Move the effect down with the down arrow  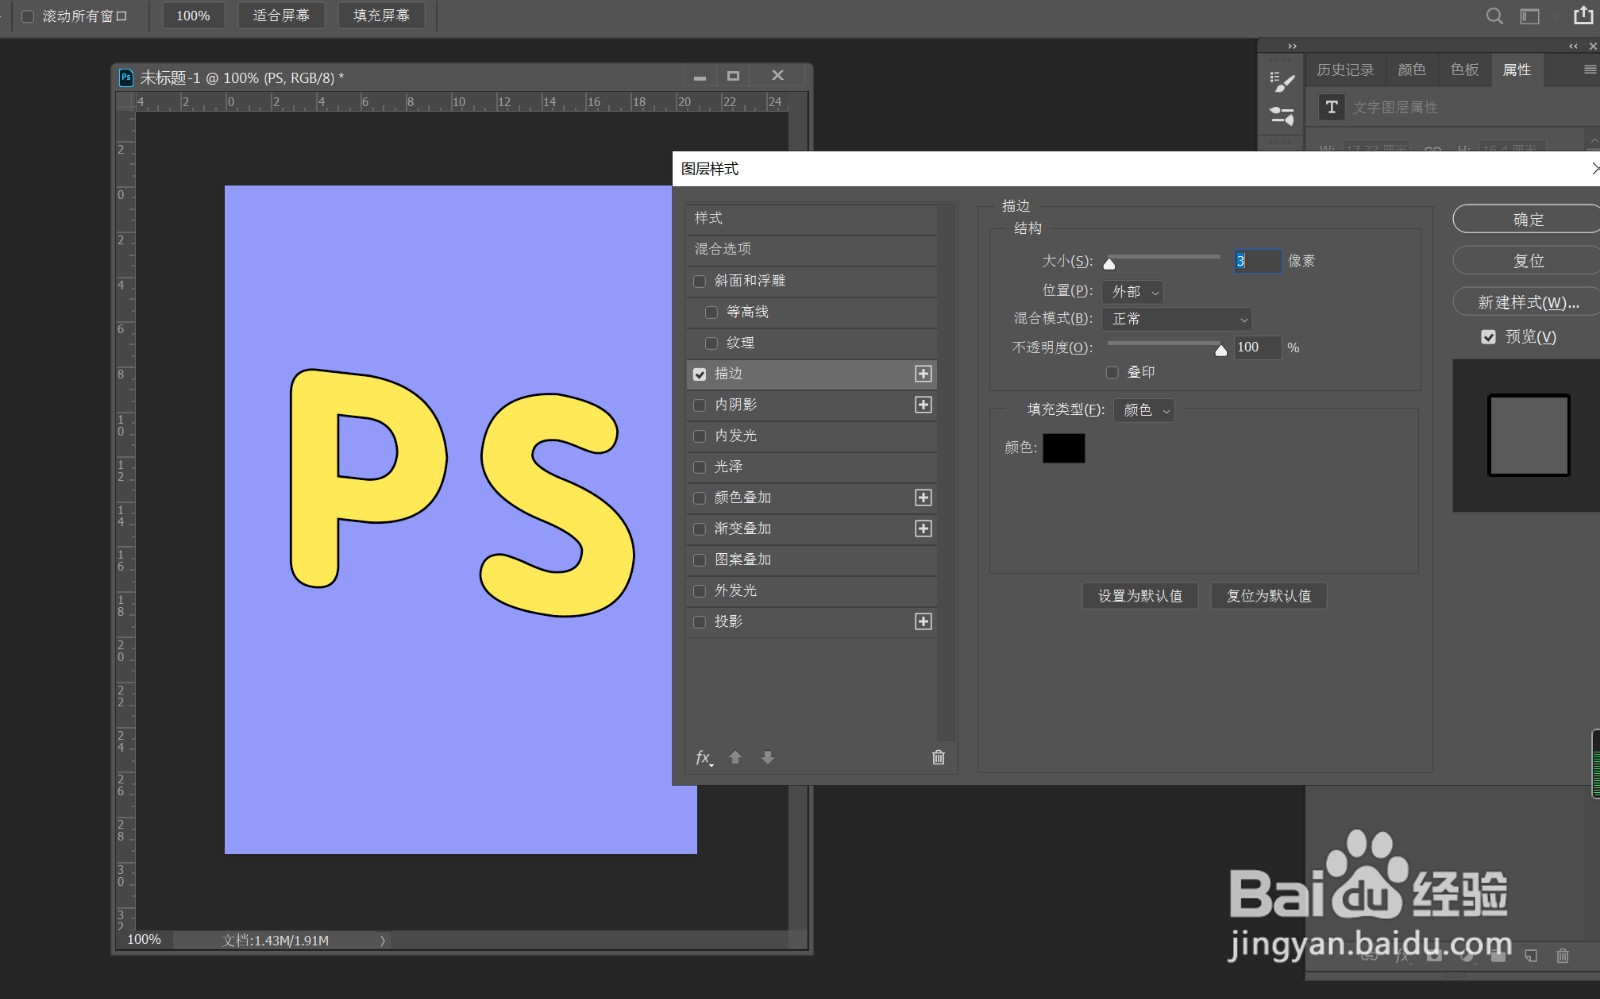click(x=767, y=758)
